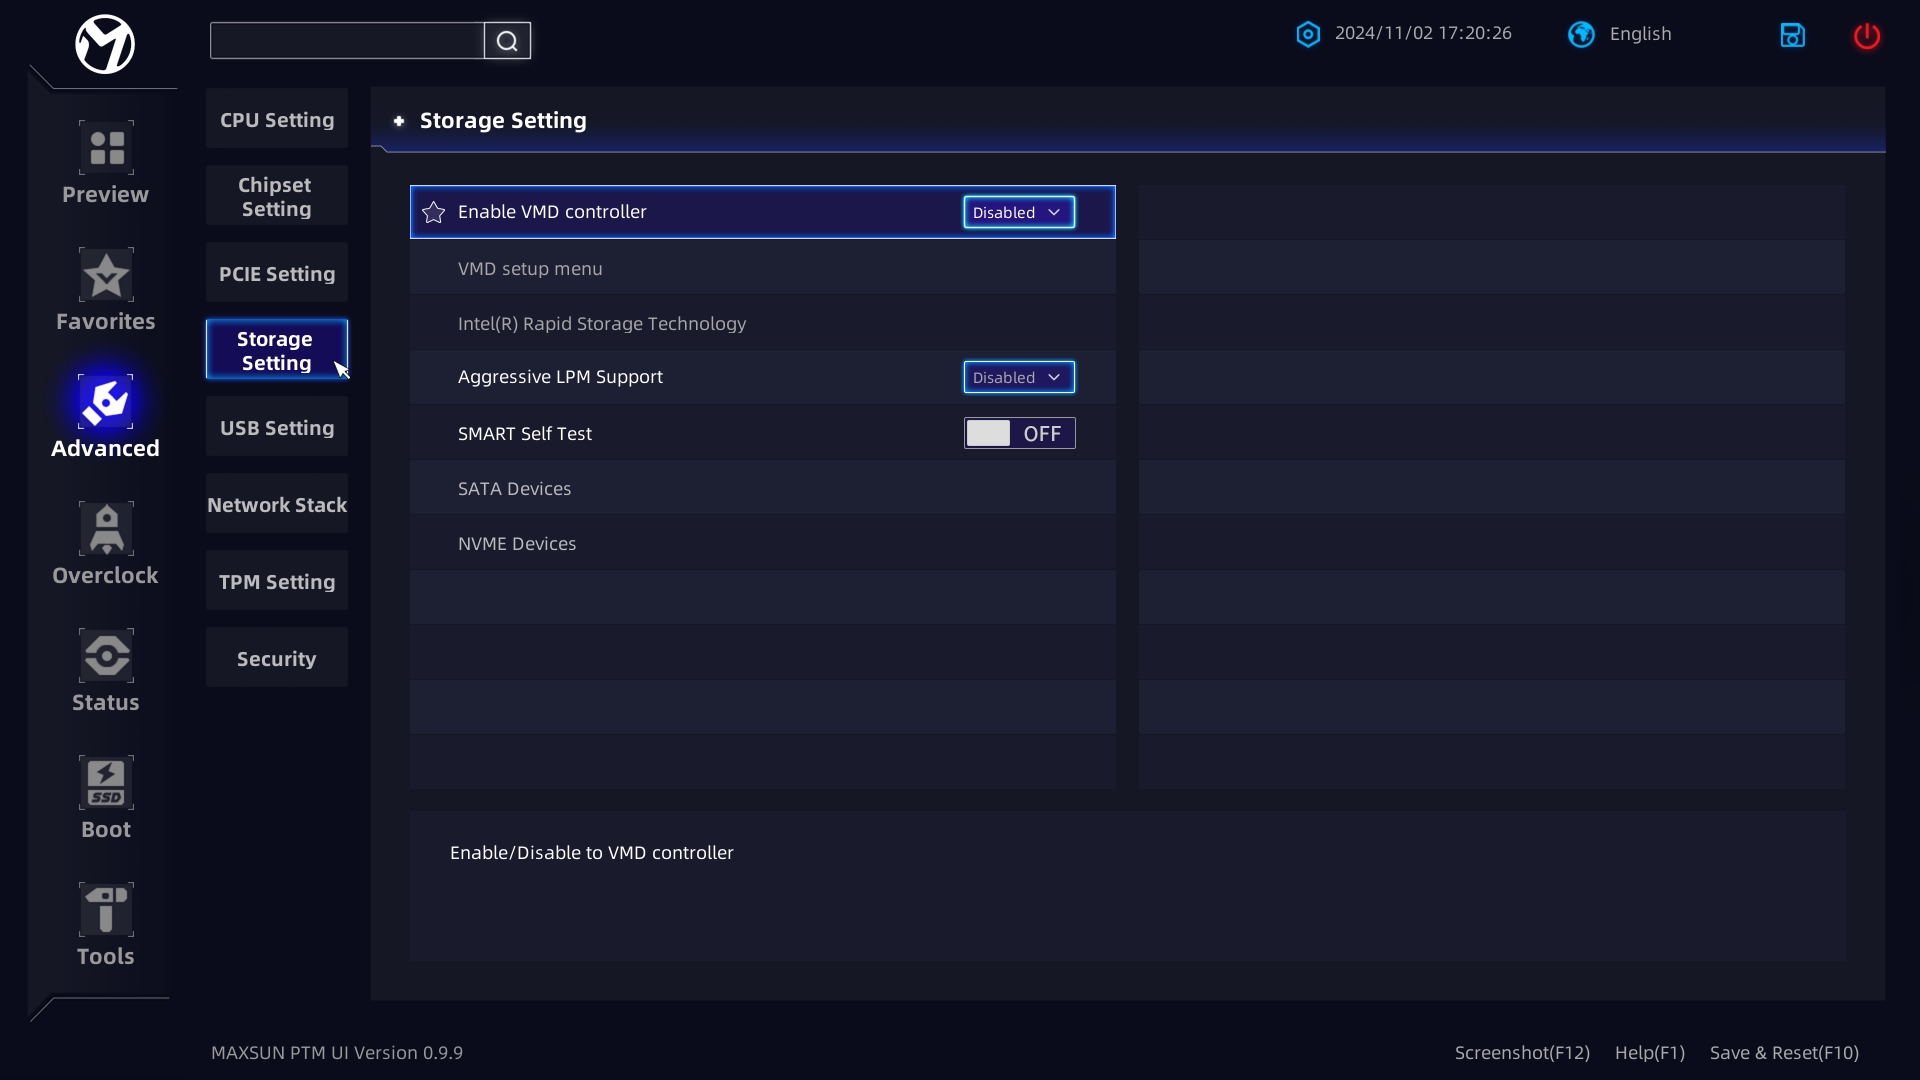
Task: Focus the search input field
Action: coord(347,41)
